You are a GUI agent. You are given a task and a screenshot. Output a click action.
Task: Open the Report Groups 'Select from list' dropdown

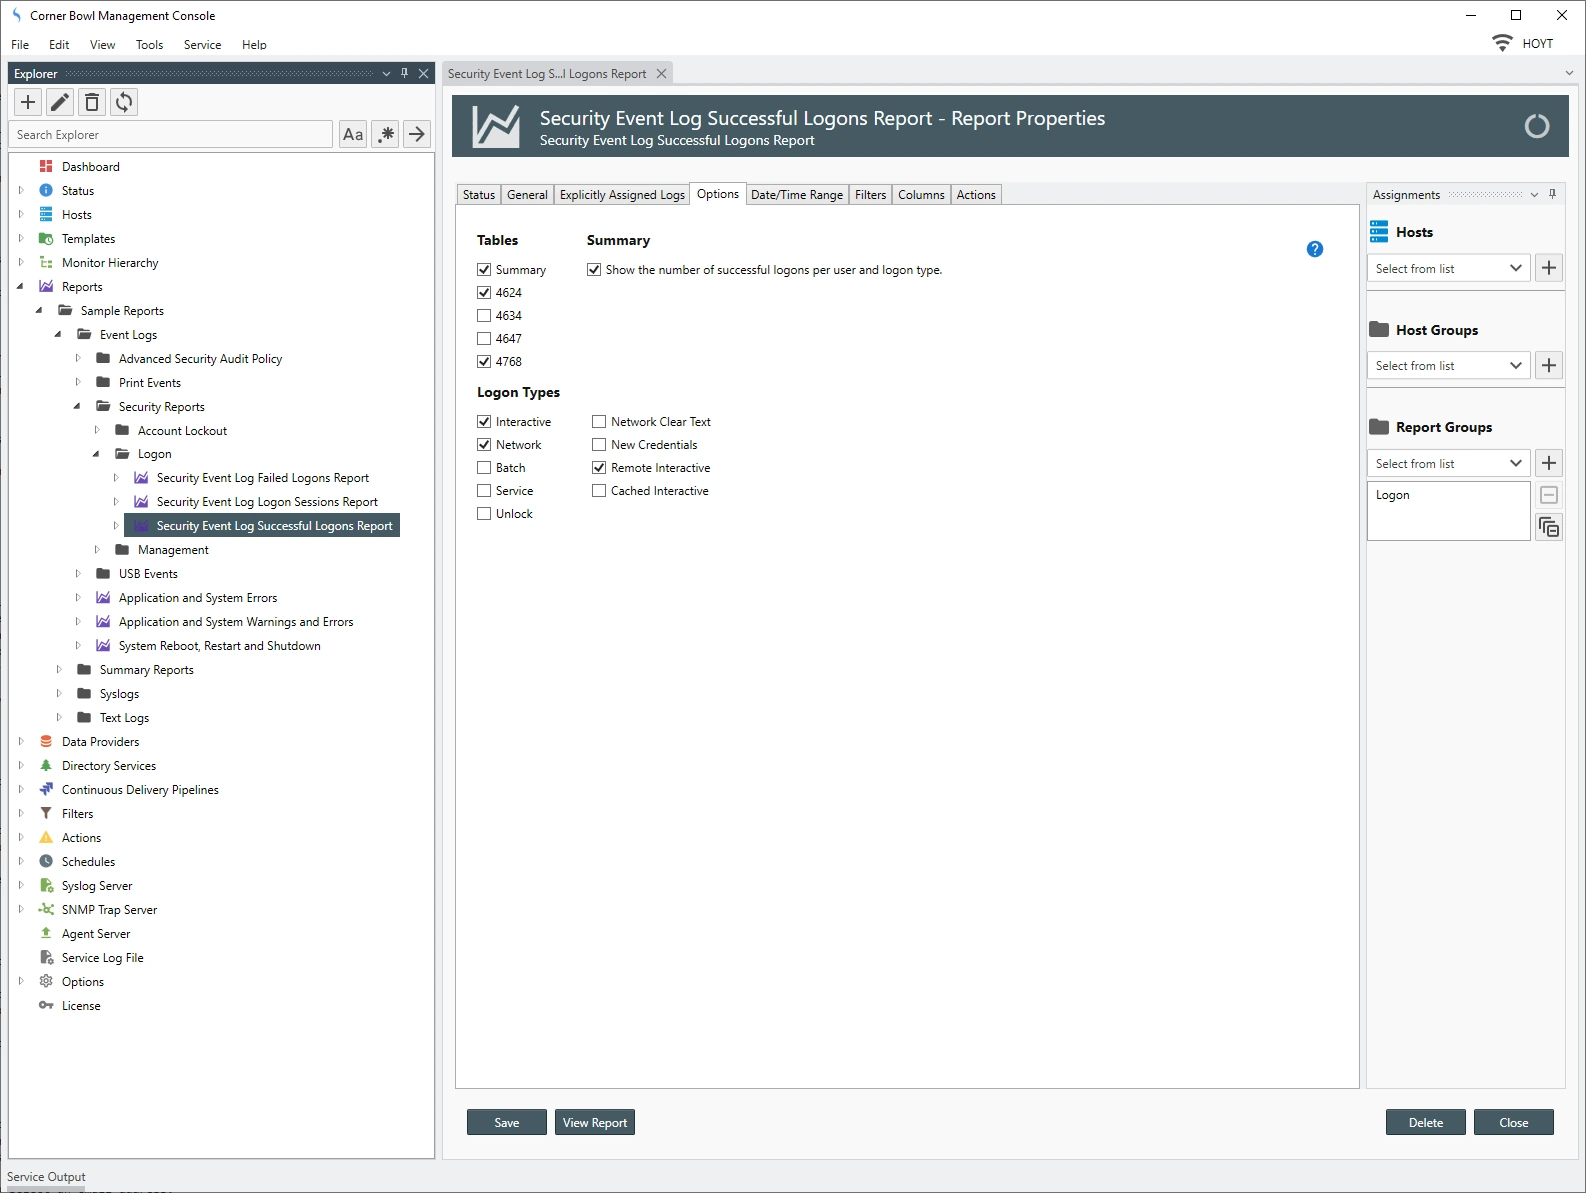tap(1448, 464)
